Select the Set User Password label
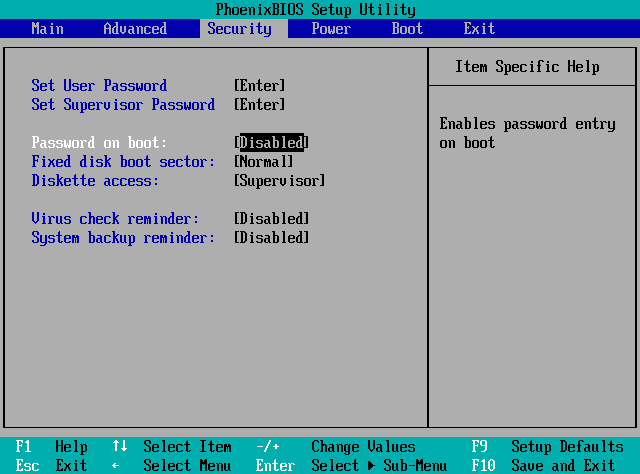 pos(99,86)
